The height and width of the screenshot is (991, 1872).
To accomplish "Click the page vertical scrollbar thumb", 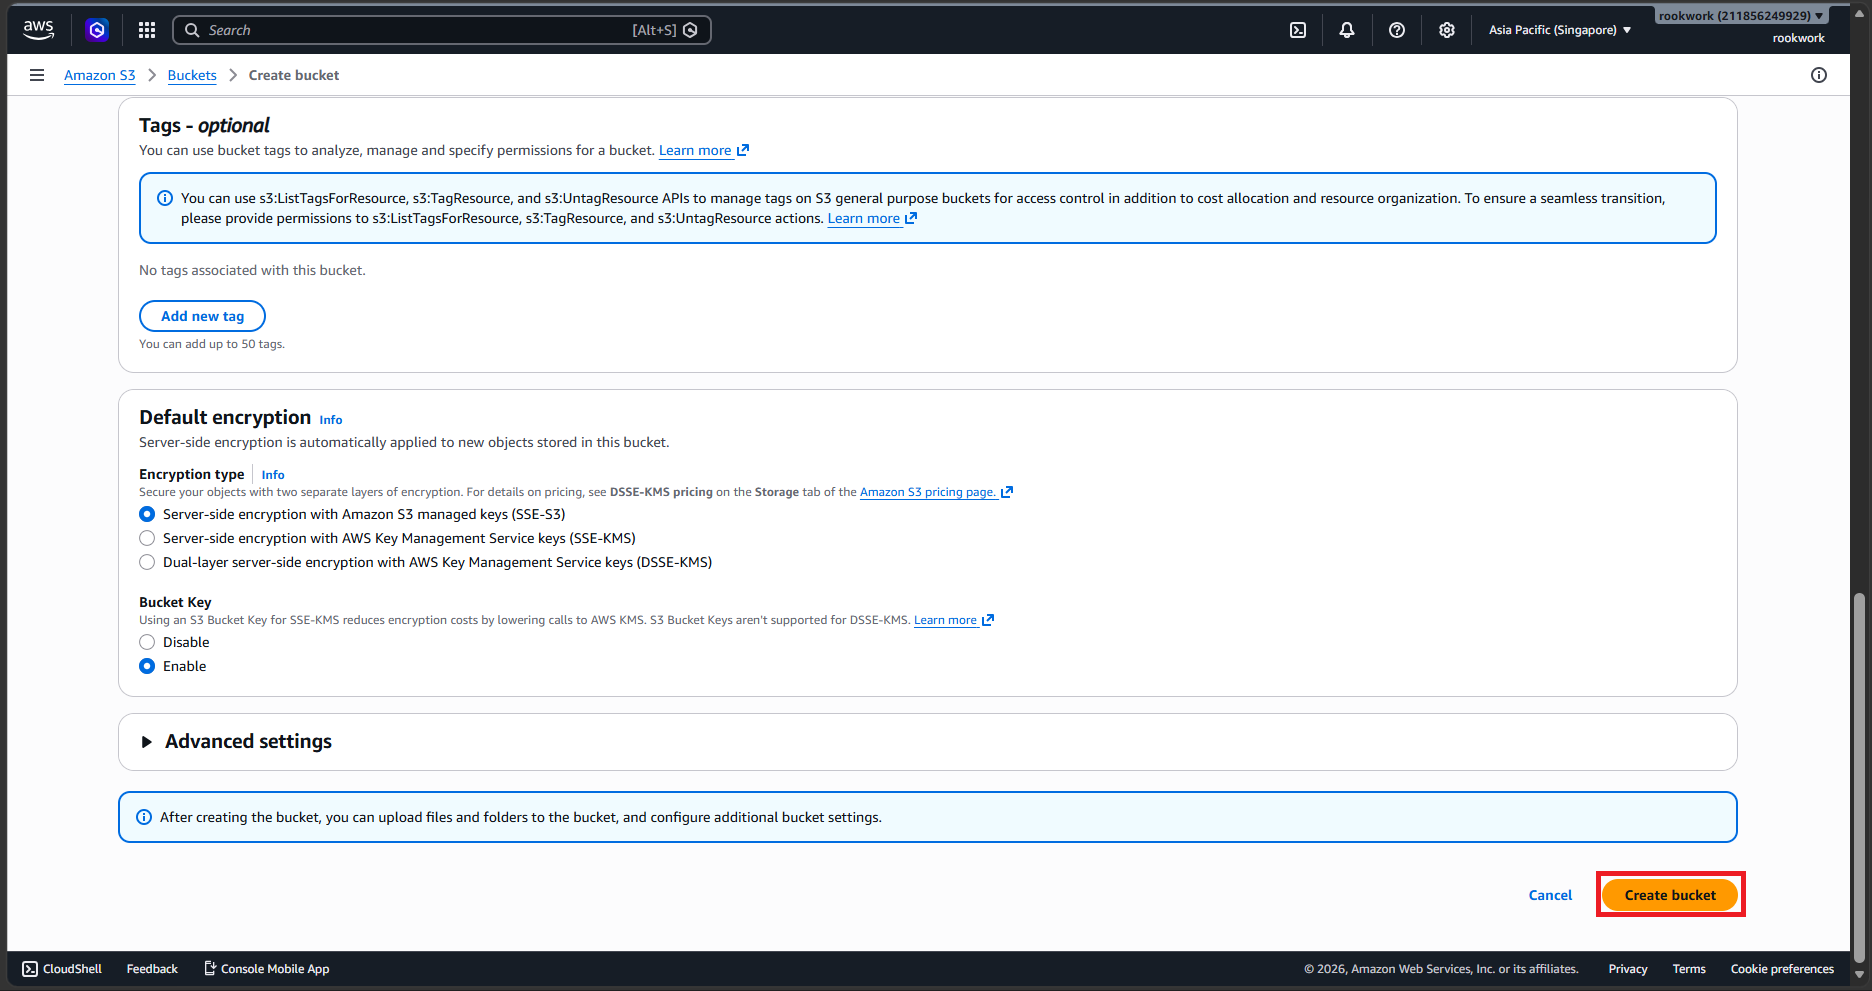I will tap(1859, 776).
